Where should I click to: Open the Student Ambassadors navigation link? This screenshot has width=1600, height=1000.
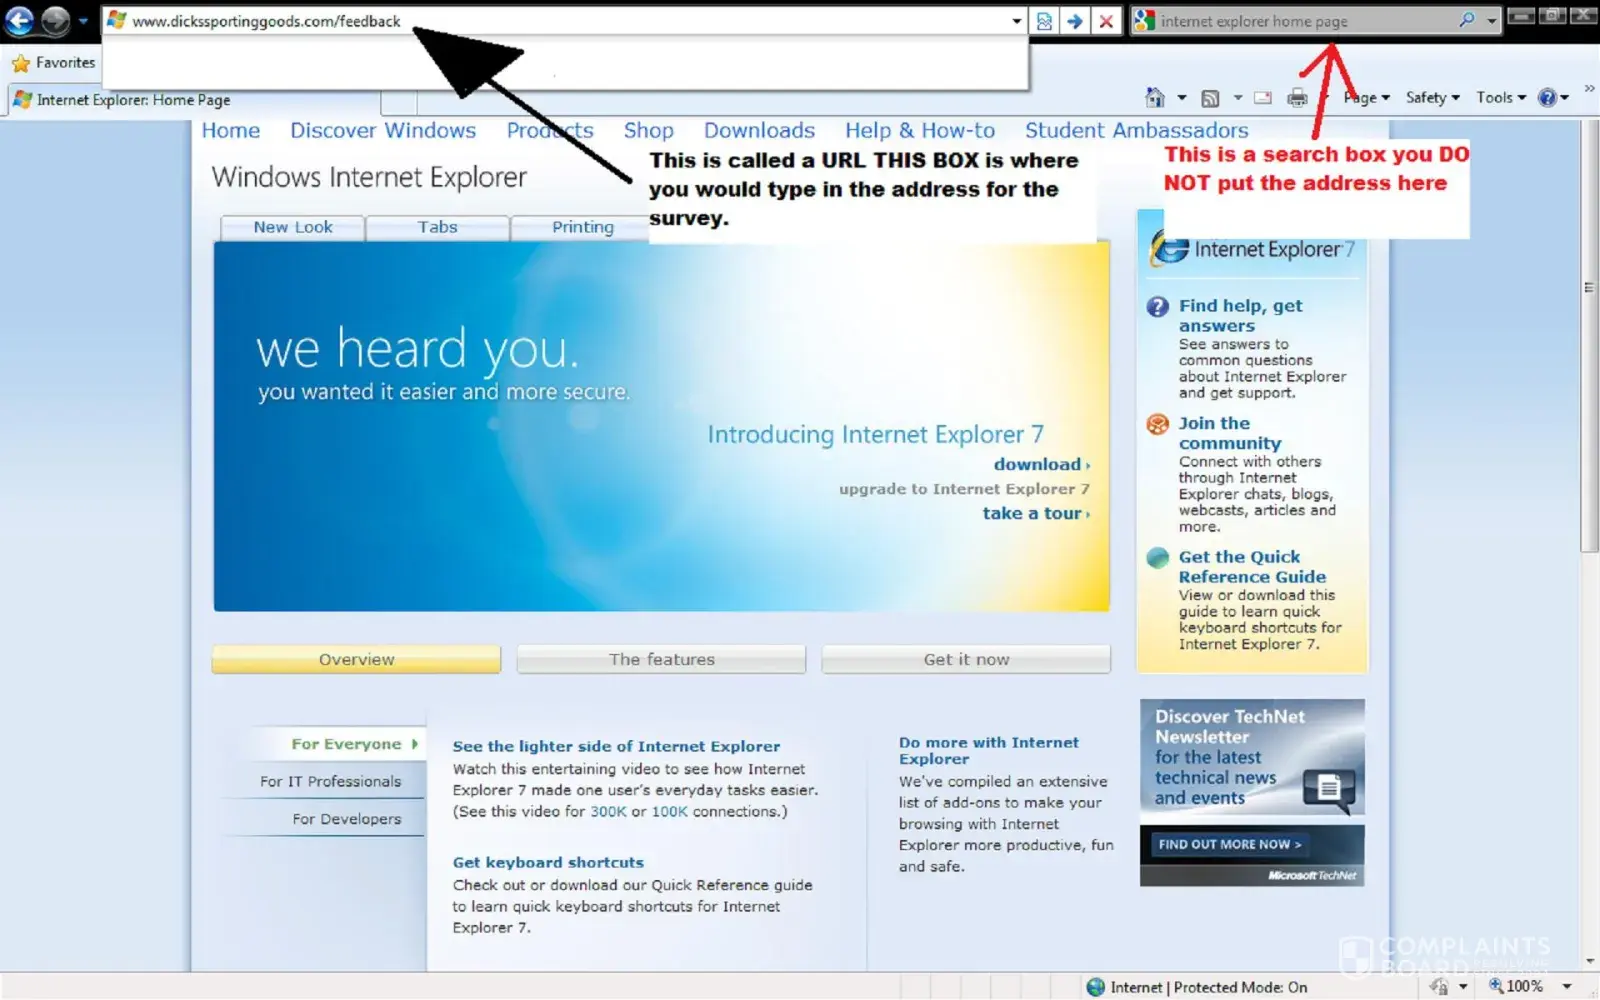click(x=1137, y=131)
